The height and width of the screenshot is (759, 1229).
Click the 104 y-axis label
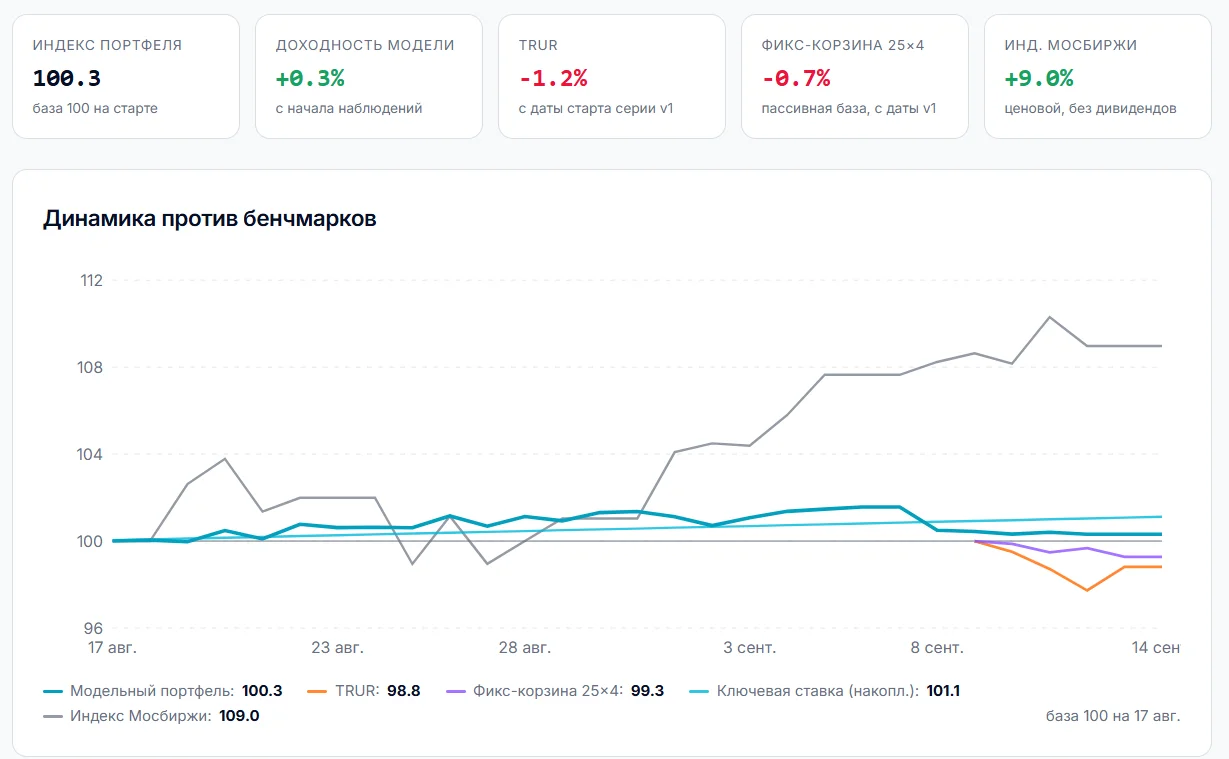[91, 454]
